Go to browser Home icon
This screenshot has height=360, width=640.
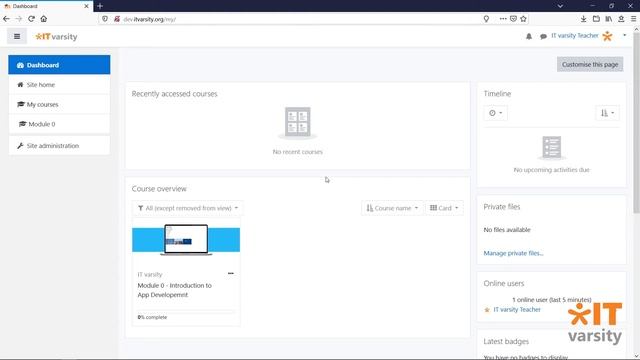click(44, 19)
